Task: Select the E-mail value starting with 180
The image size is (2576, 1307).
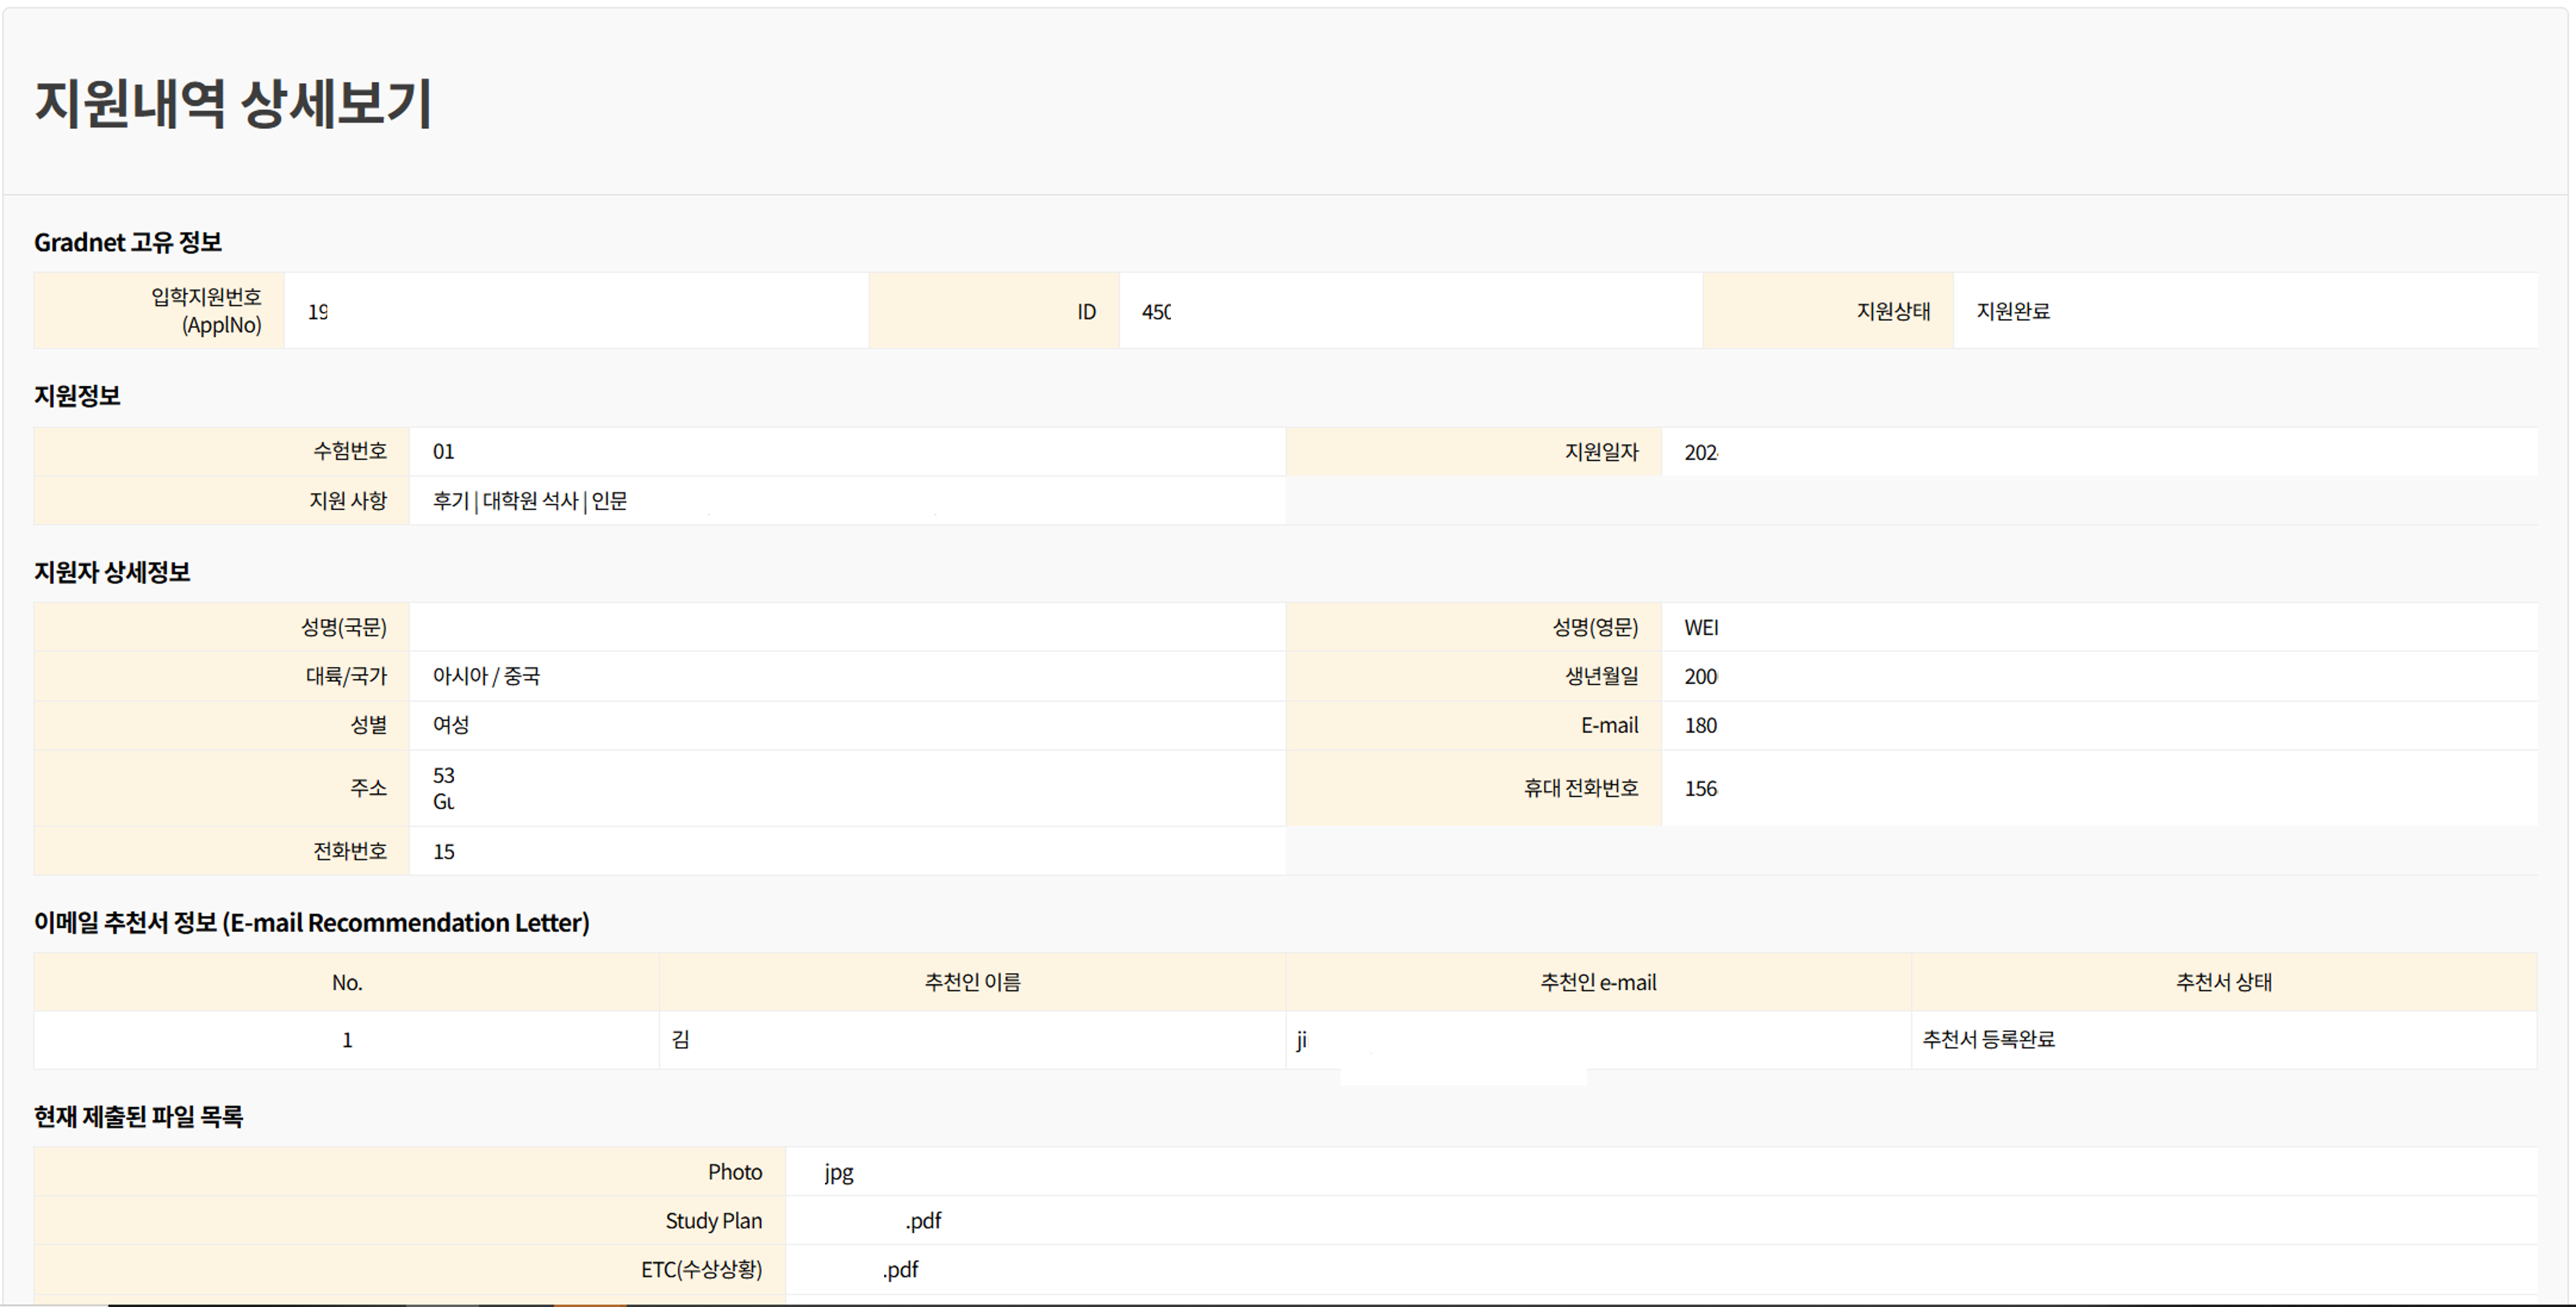Action: [1701, 726]
